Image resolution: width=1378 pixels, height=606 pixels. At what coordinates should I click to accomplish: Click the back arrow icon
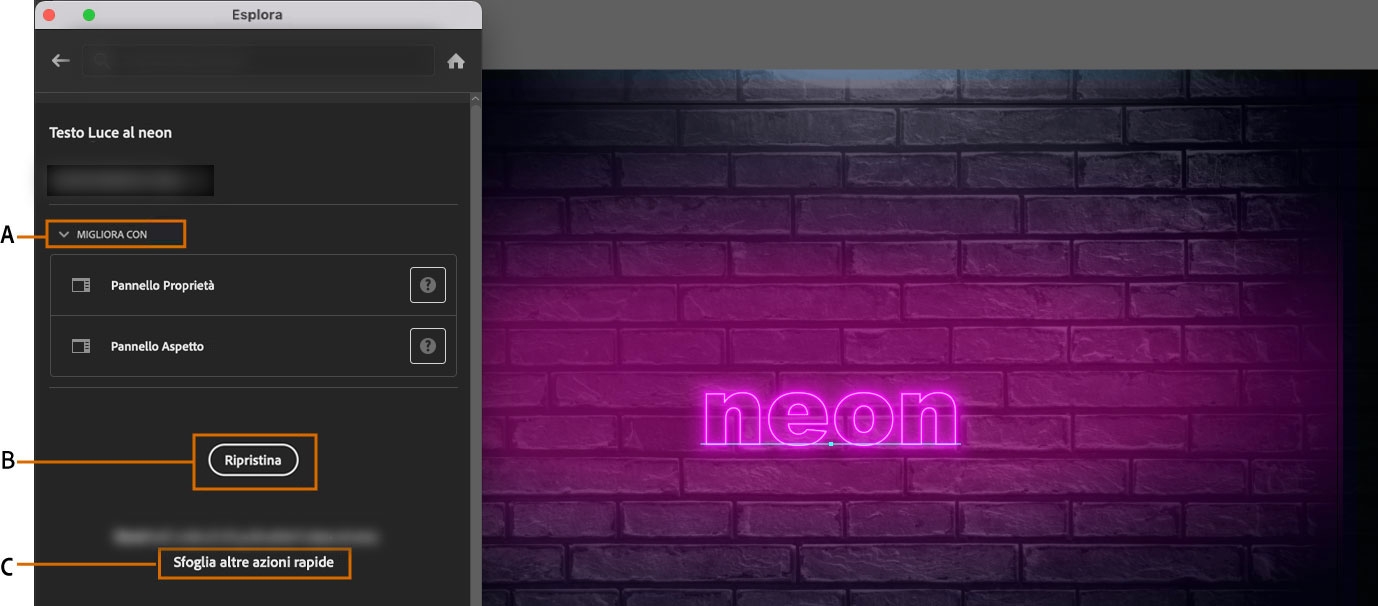(x=60, y=60)
